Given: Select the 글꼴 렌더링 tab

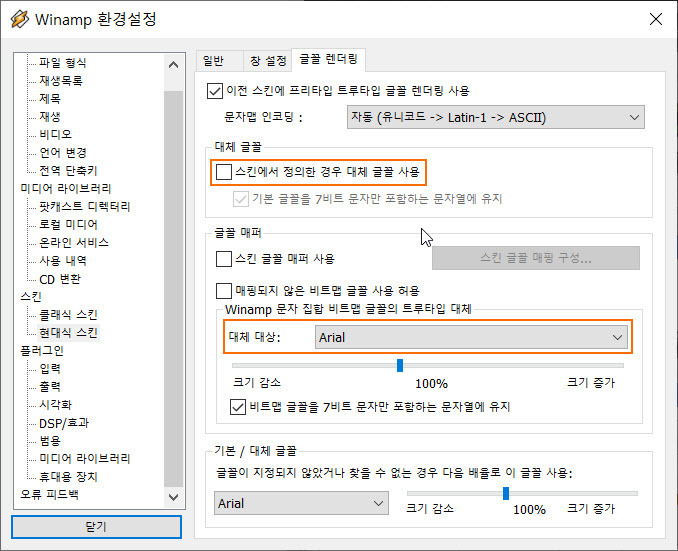Looking at the screenshot, I should [329, 59].
